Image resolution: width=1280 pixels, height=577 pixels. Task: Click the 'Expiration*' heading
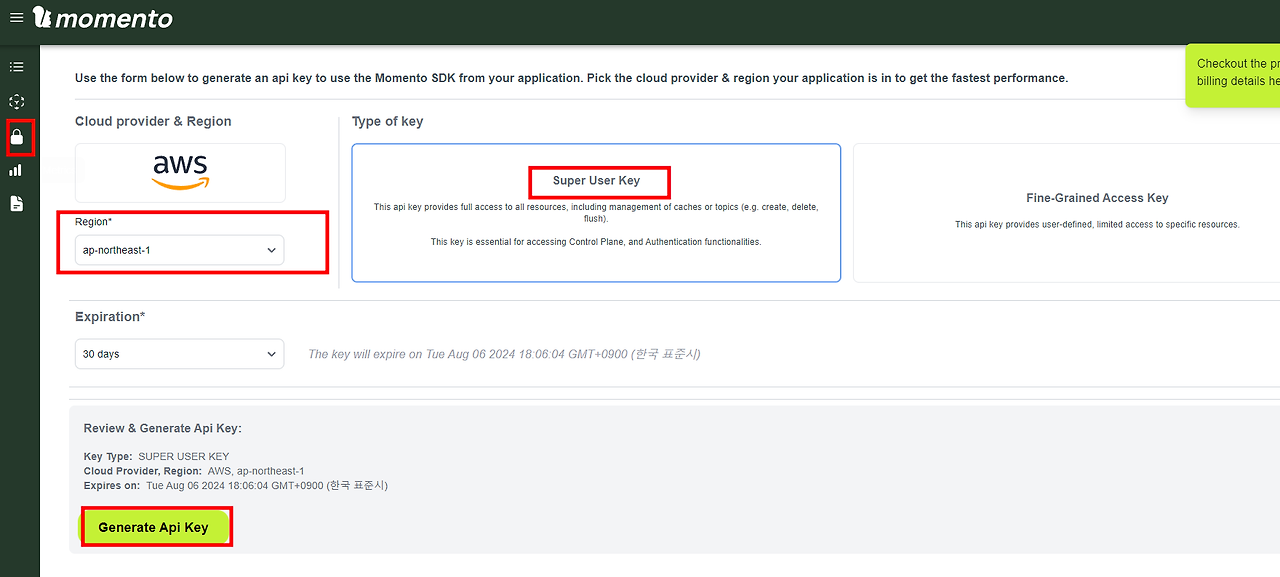pyautogui.click(x=110, y=317)
